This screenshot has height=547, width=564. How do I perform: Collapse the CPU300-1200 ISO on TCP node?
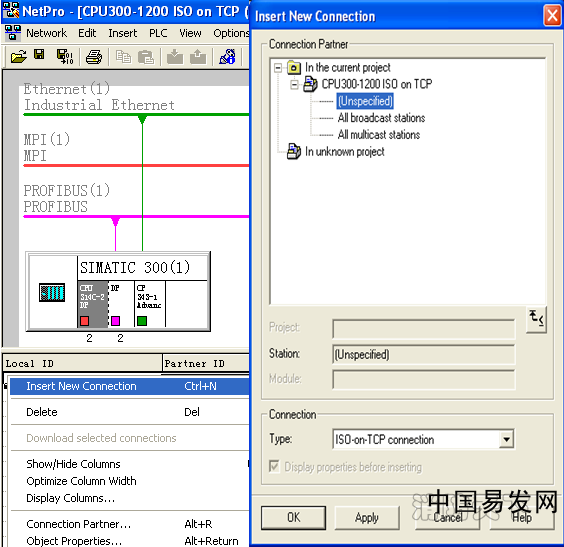click(294, 85)
